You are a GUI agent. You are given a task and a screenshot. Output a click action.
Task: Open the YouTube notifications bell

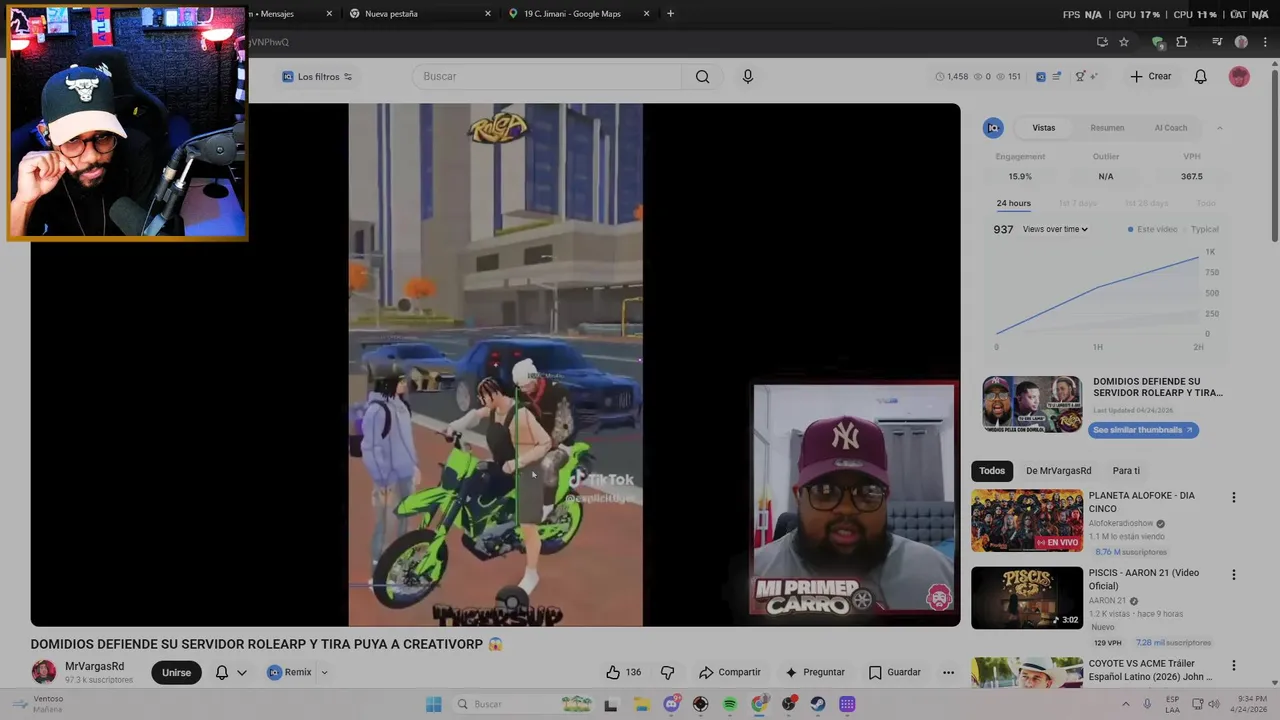1200,77
